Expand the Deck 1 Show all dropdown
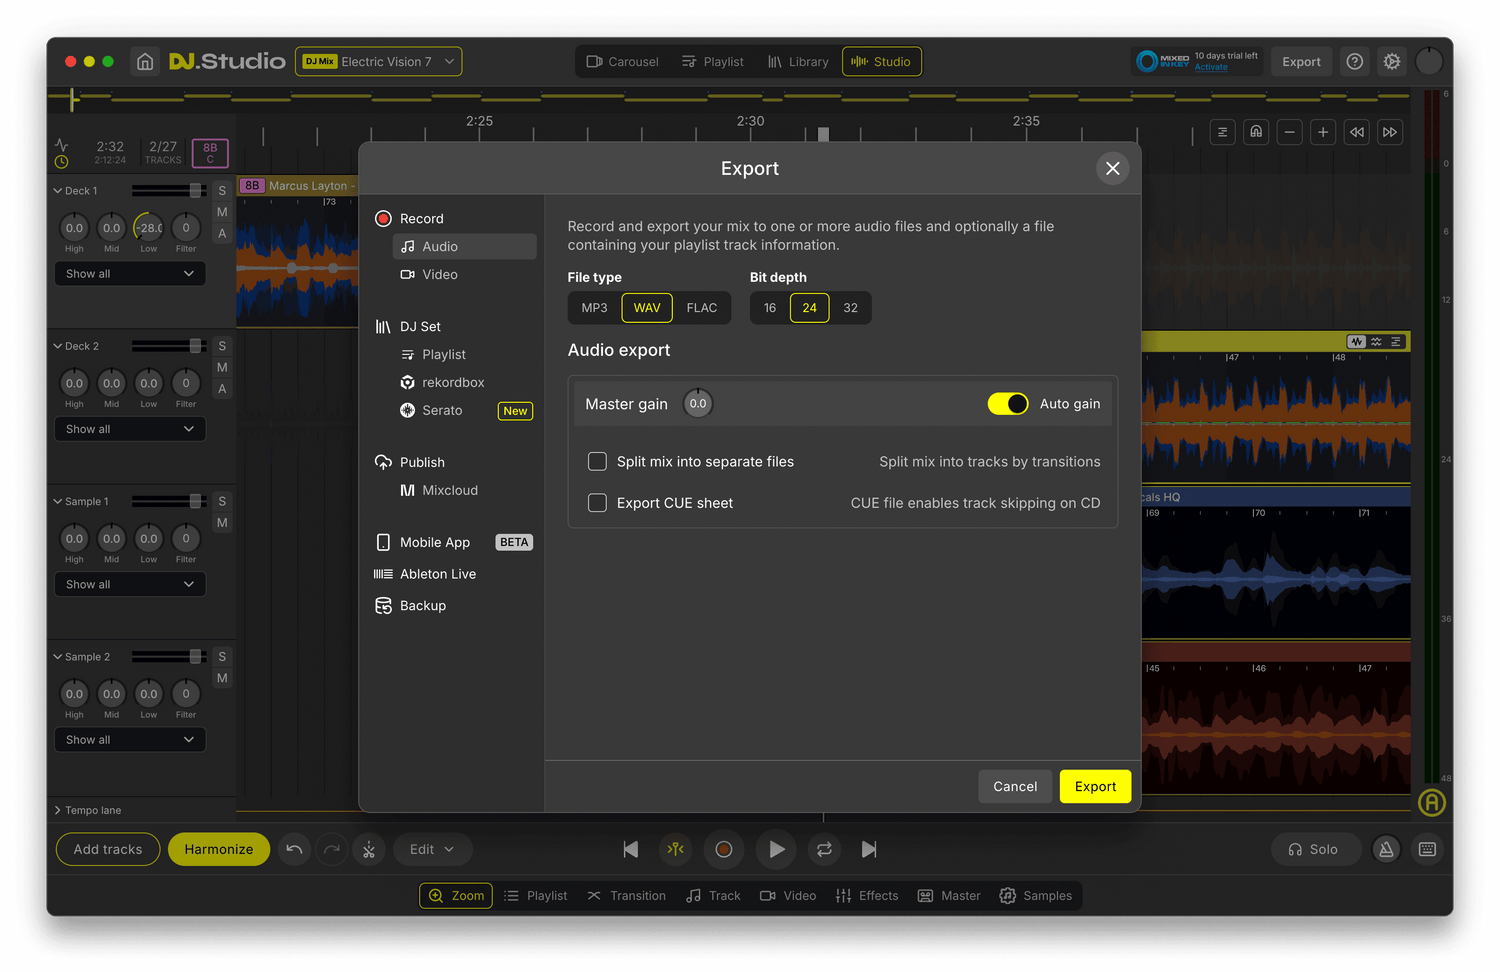Screen dimensions: 1500x972 [130, 274]
